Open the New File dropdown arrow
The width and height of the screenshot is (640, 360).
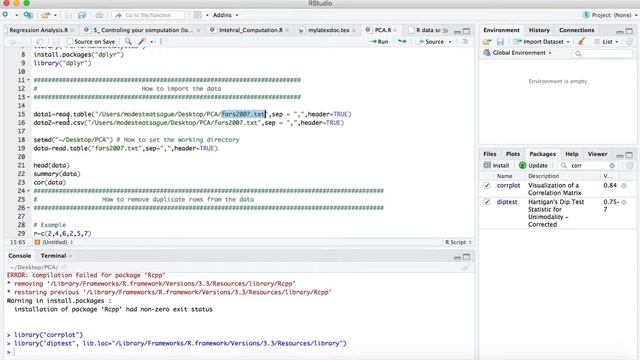(x=17, y=15)
